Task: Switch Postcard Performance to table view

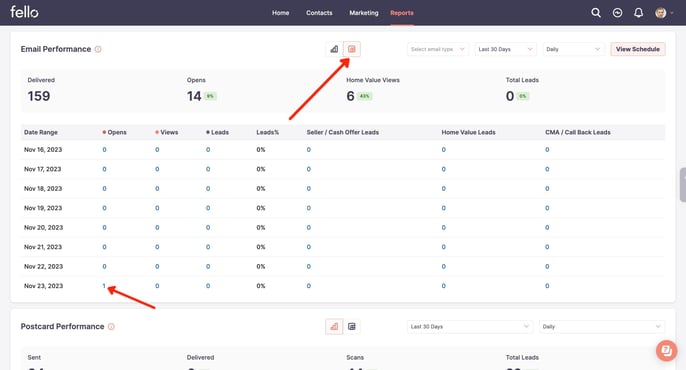Action: (352, 326)
